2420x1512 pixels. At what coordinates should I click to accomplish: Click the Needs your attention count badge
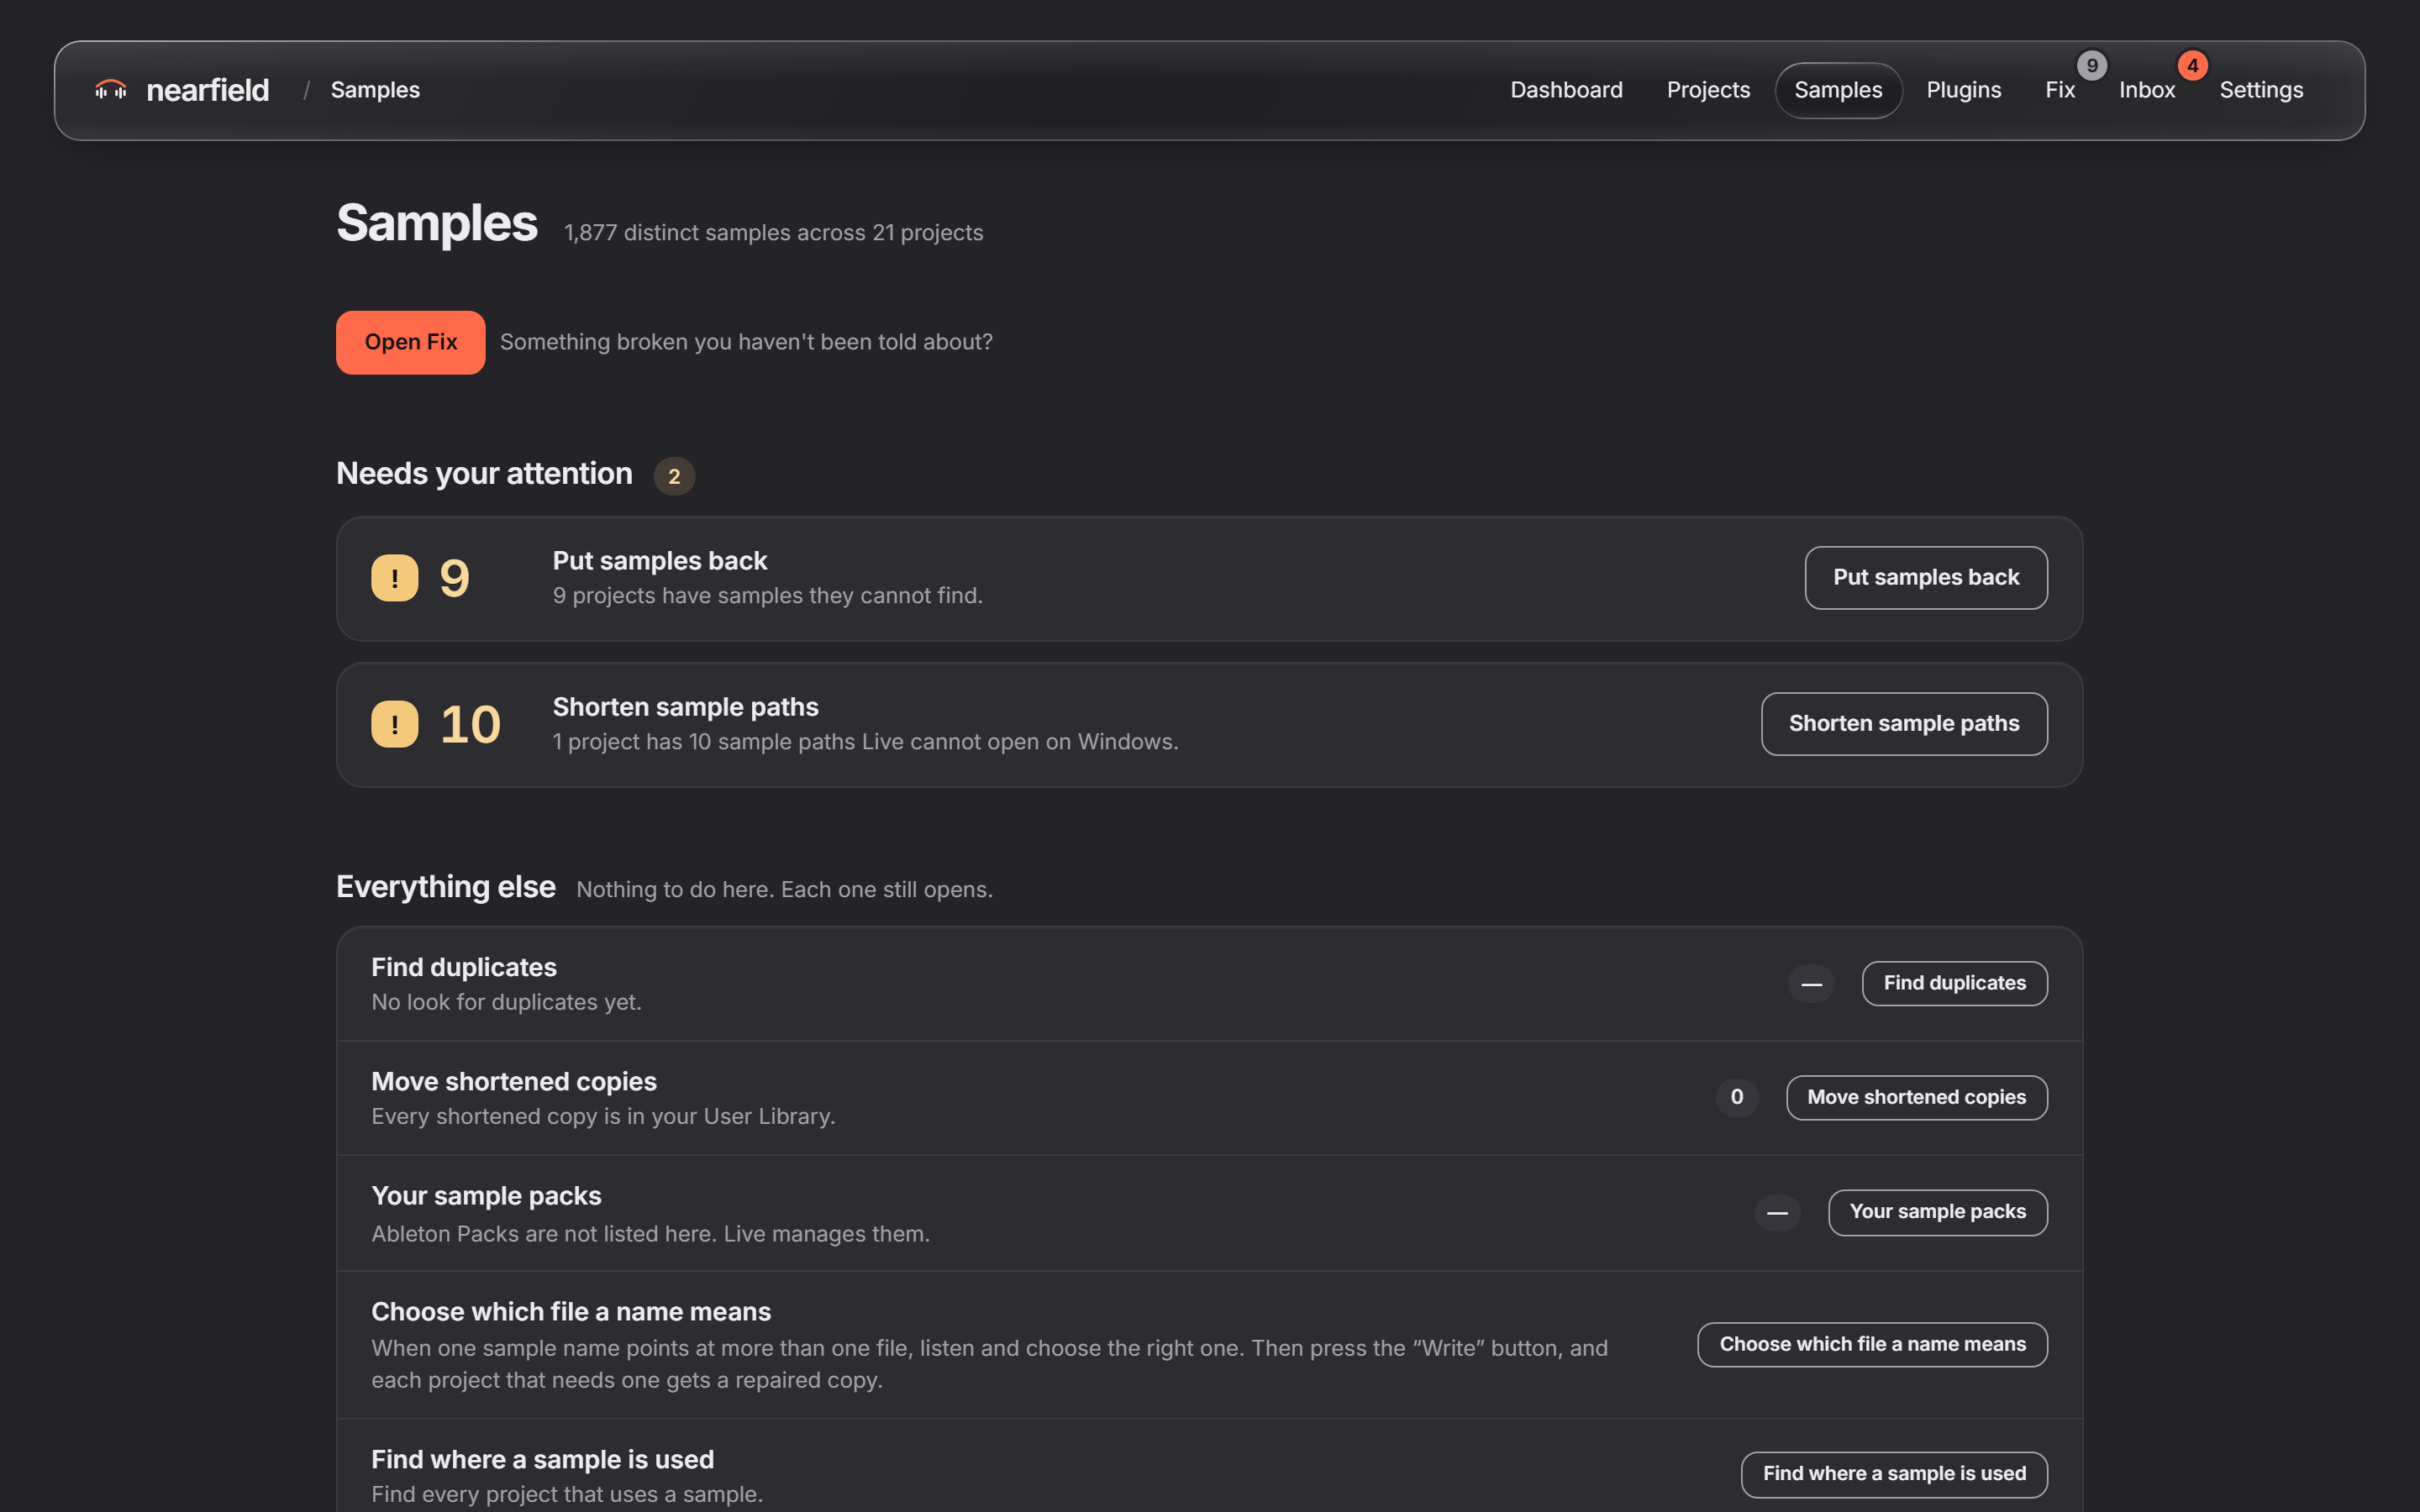point(674,476)
